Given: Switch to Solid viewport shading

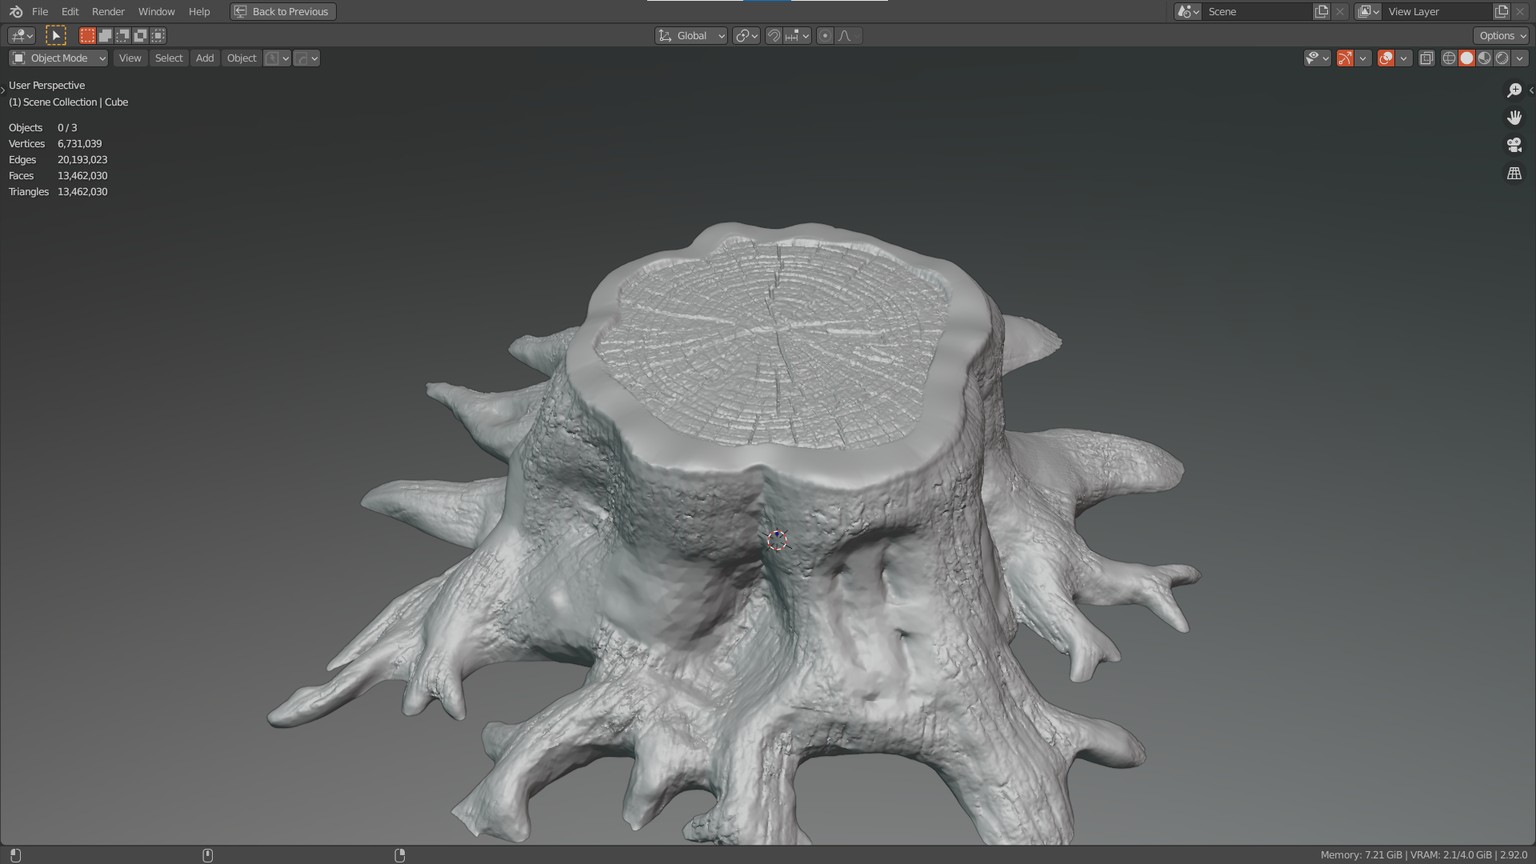Looking at the screenshot, I should coord(1467,58).
